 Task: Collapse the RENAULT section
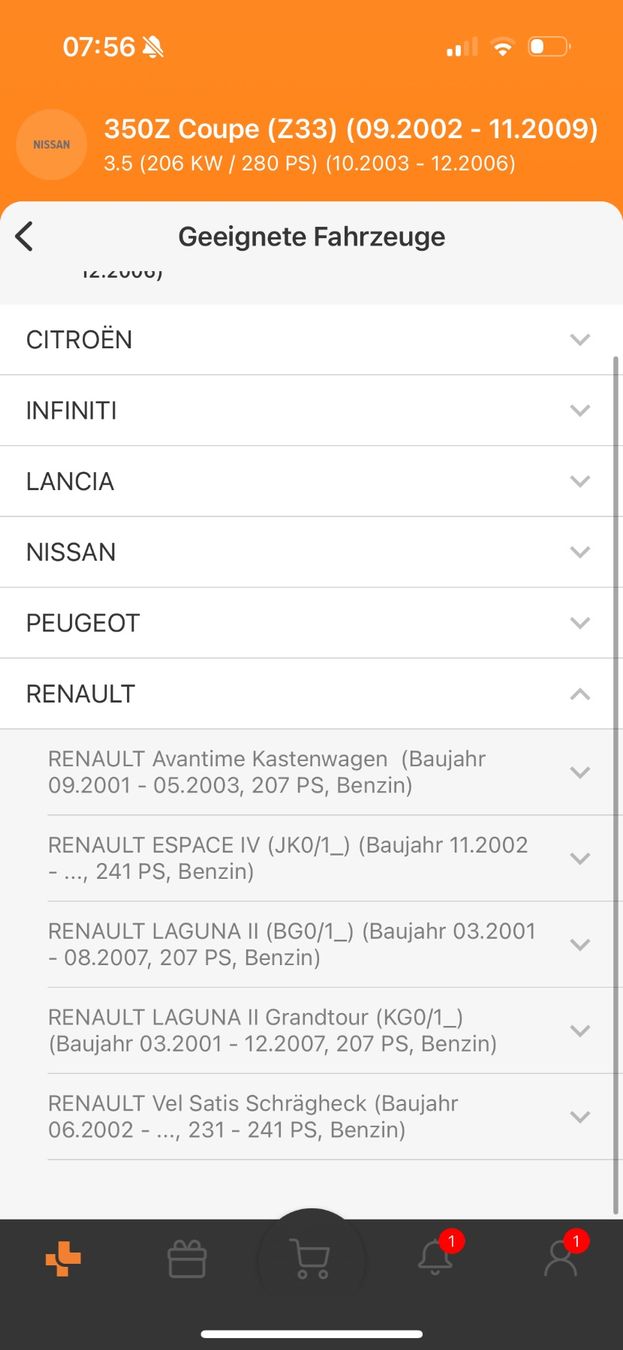click(580, 694)
